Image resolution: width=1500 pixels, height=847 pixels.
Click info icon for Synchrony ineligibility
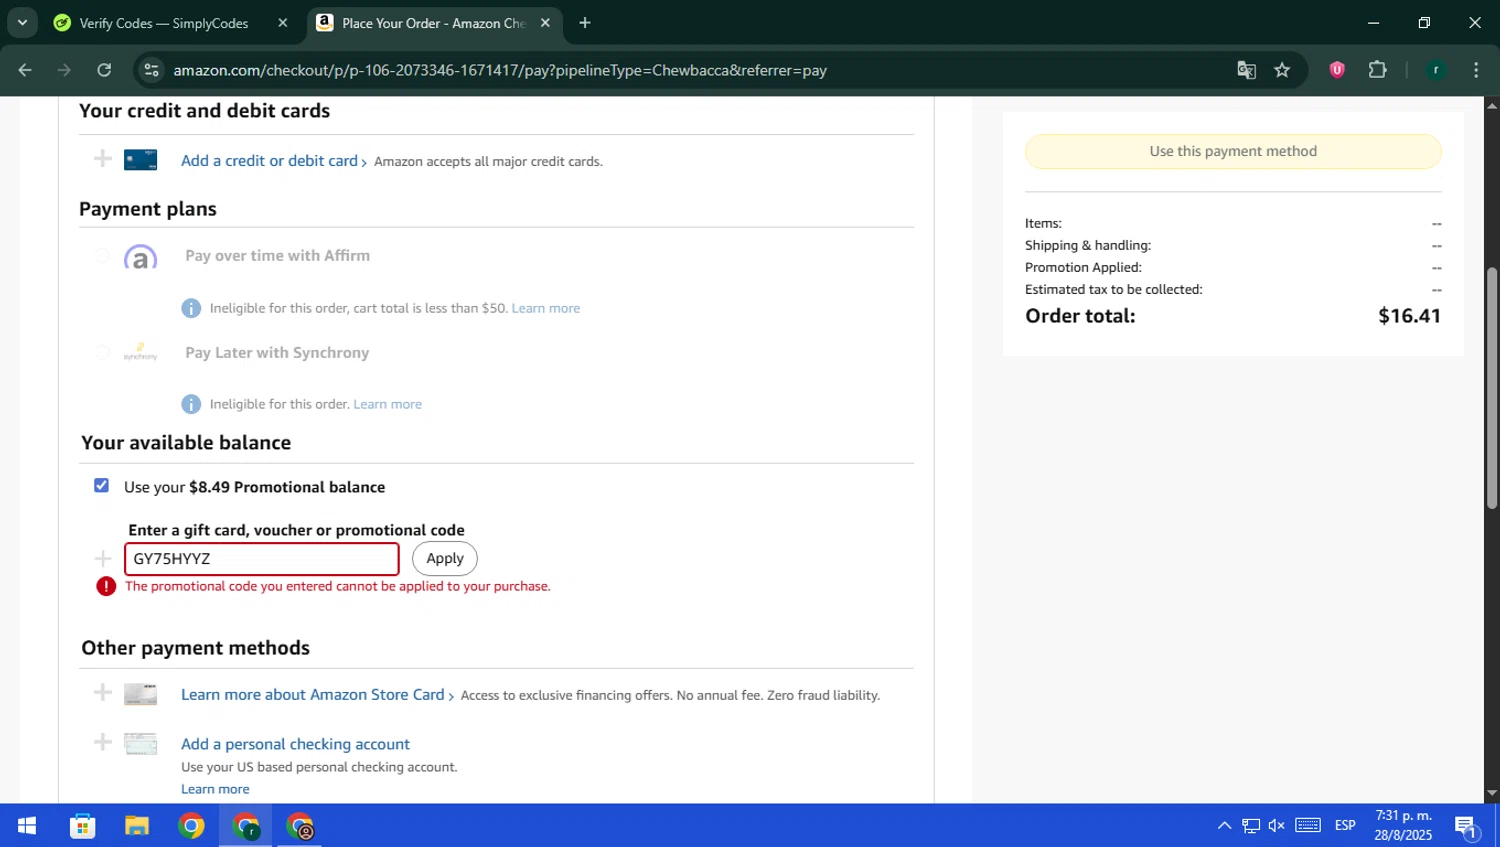click(191, 404)
